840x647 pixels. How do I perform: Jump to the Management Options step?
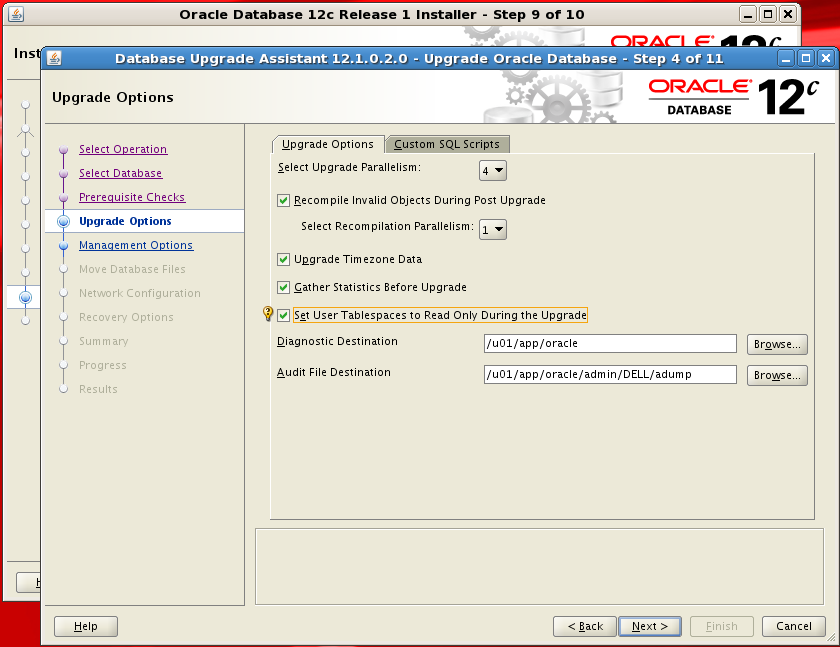[136, 245]
